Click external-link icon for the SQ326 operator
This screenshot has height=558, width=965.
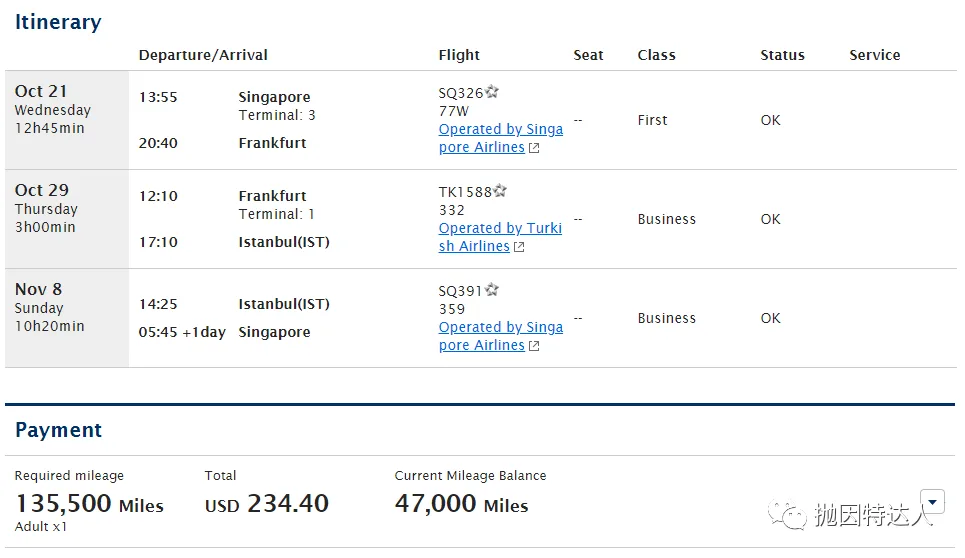pyautogui.click(x=534, y=148)
